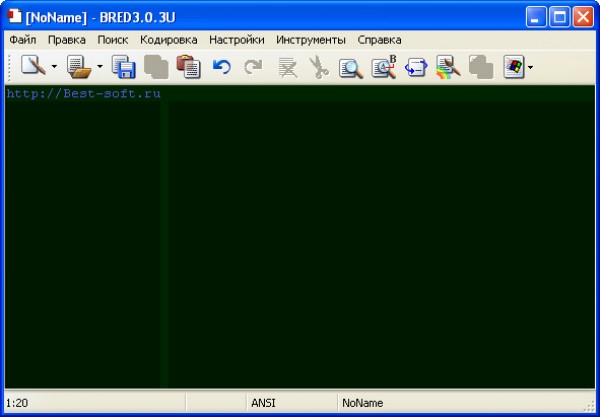Viewport: 600px width, 417px height.
Task: Paste using the clipboard icon
Action: (x=187, y=67)
